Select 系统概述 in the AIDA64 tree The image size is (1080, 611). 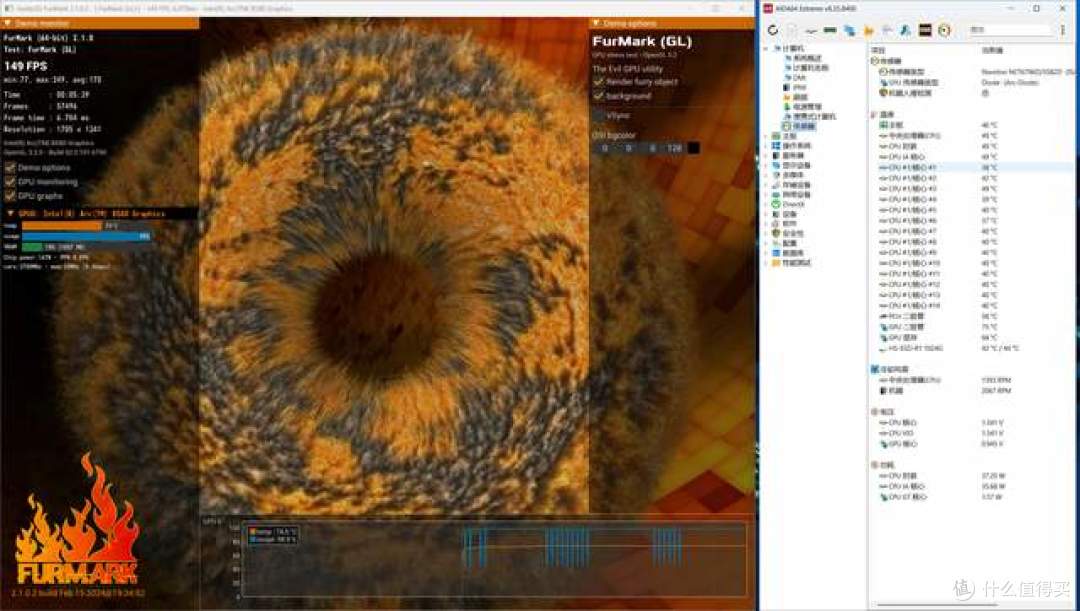click(807, 59)
